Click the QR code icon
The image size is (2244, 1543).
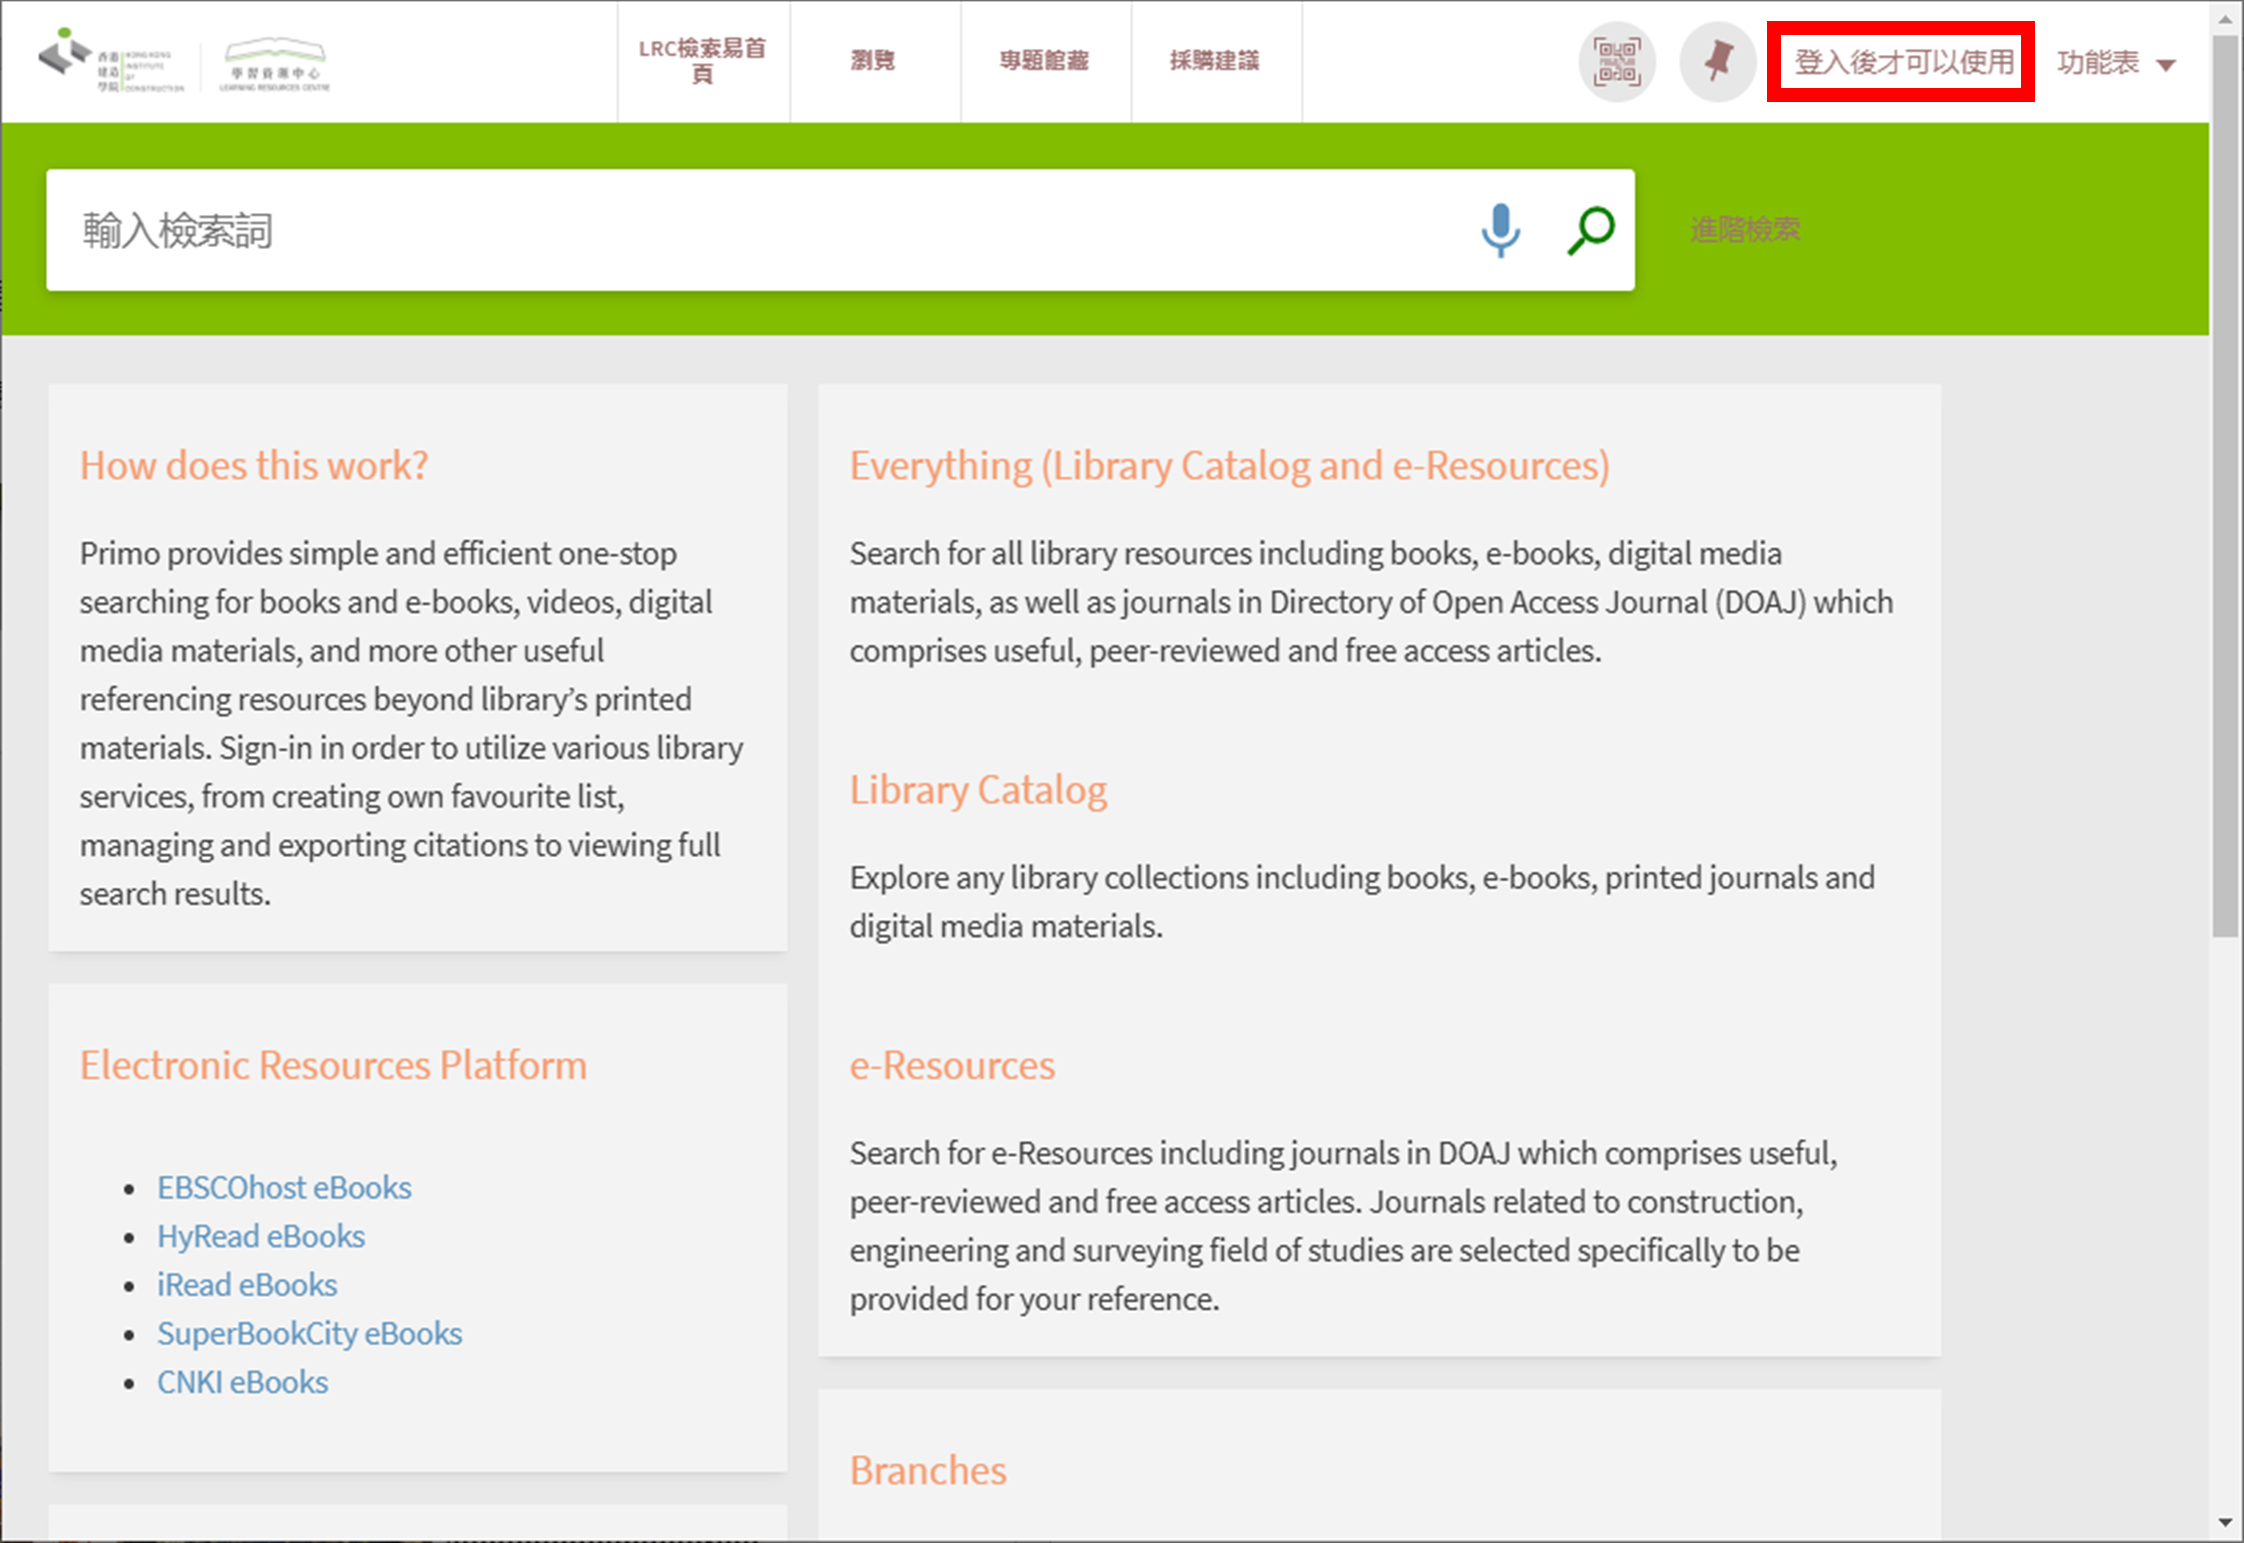coord(1617,62)
